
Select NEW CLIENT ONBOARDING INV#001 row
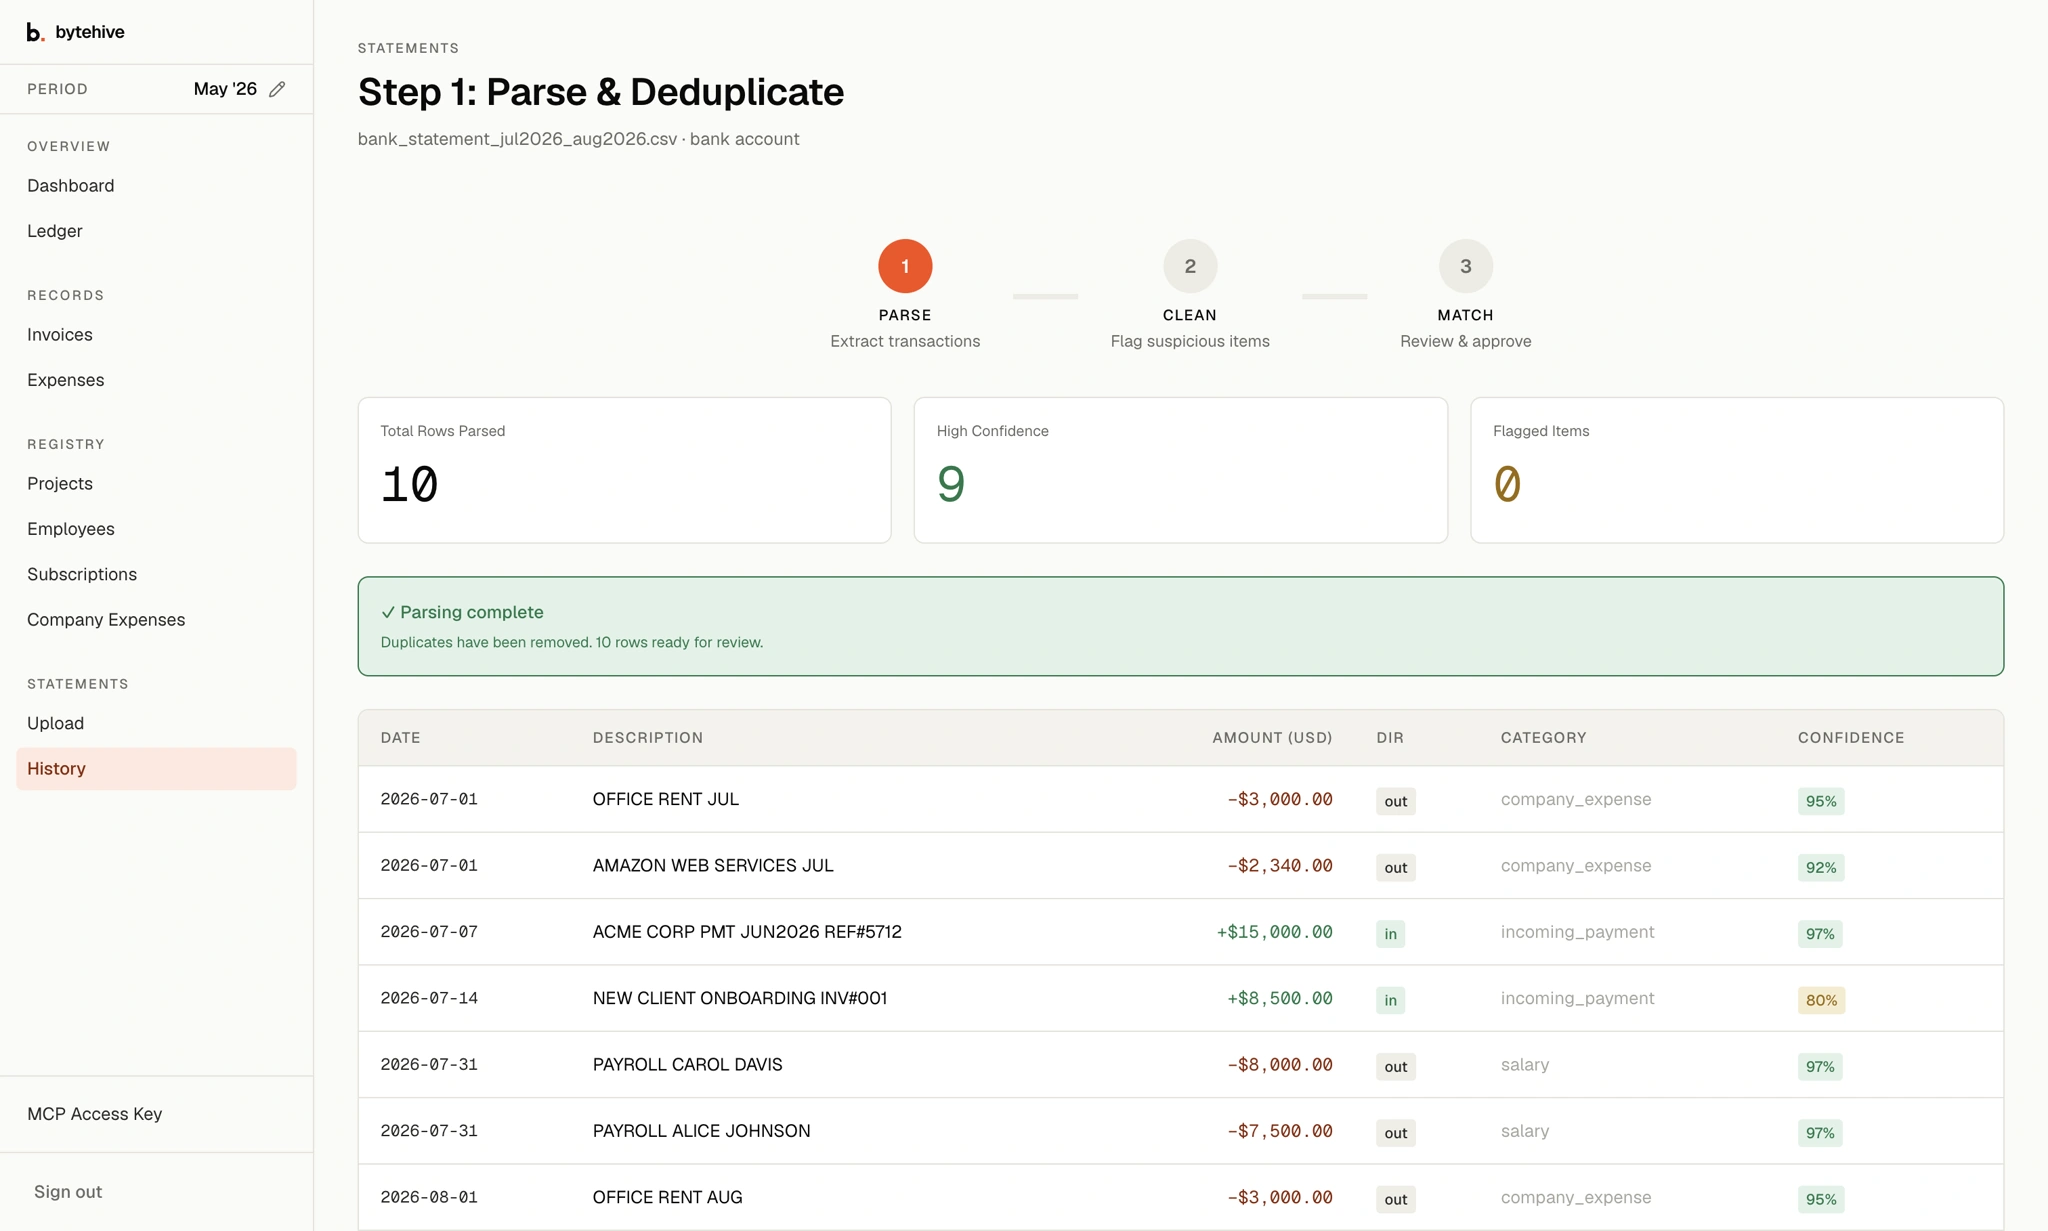click(x=1181, y=998)
